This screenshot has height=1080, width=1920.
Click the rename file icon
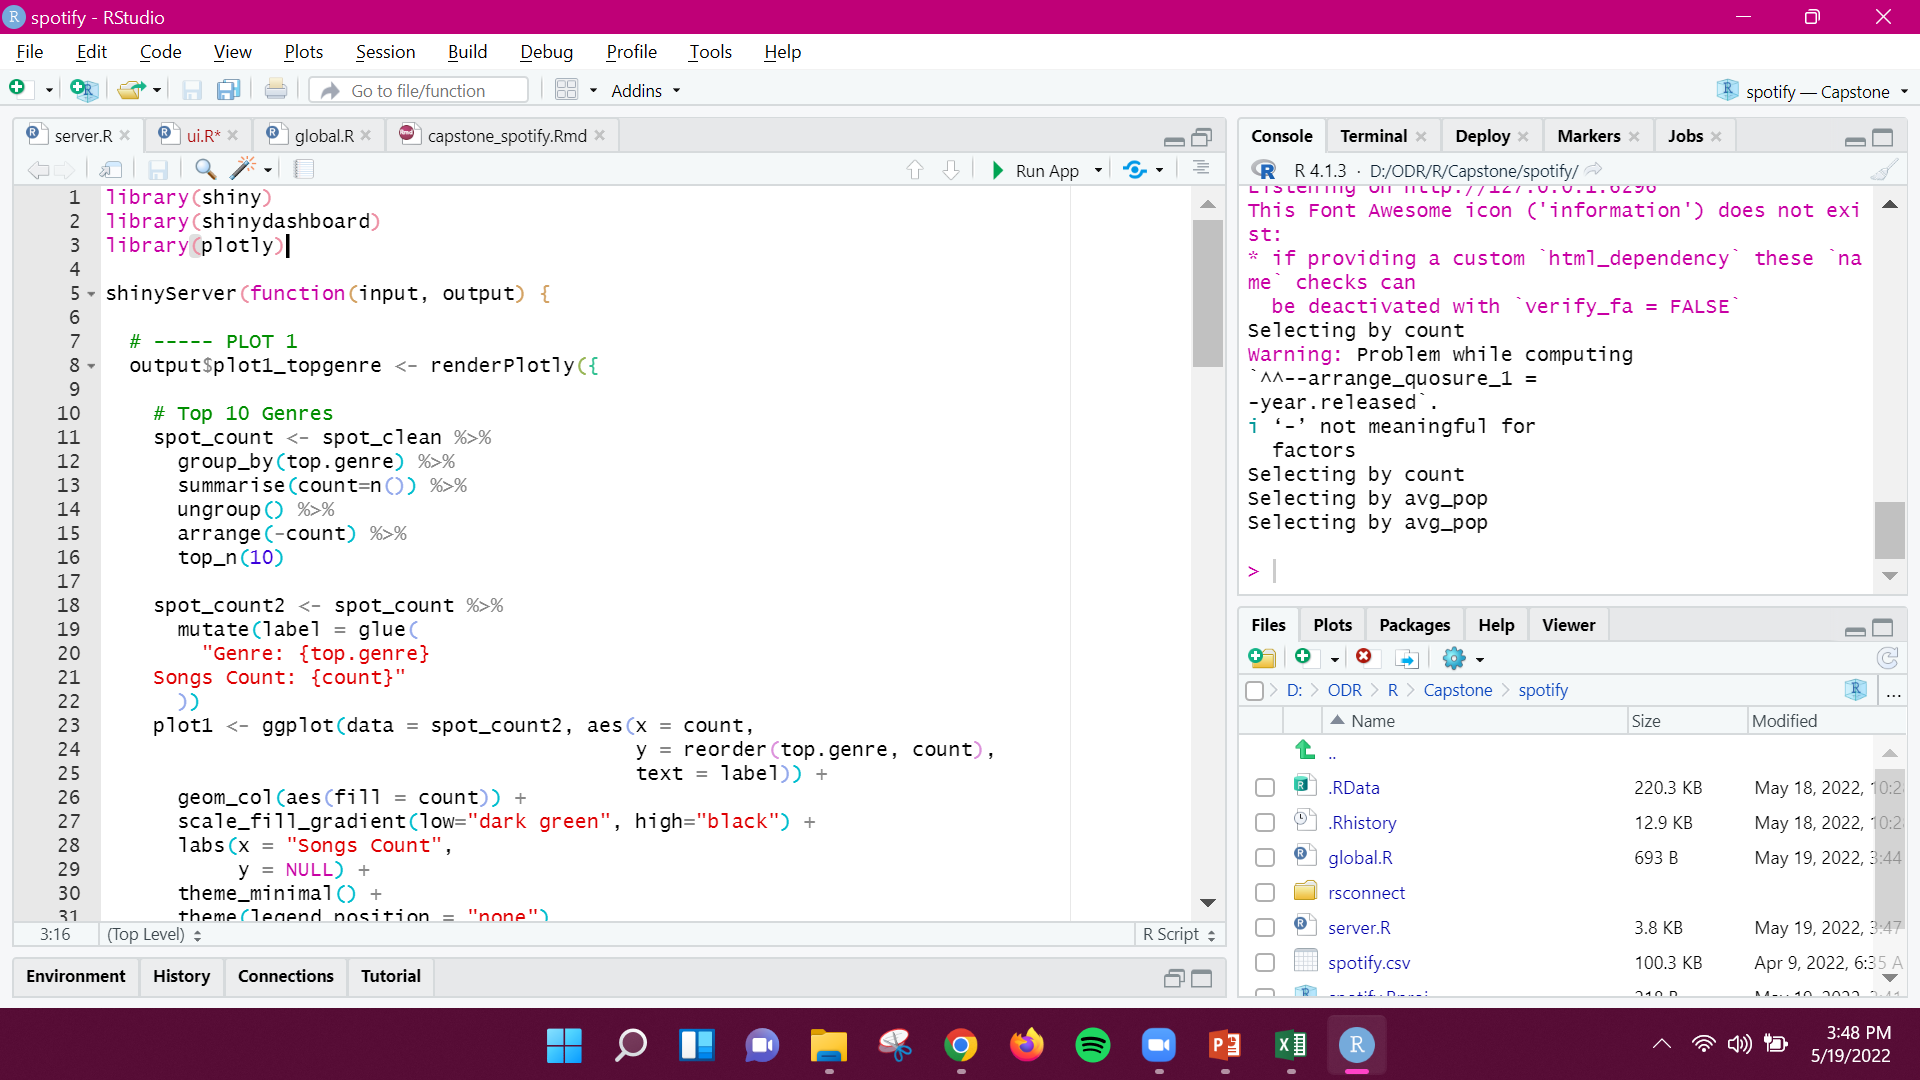pyautogui.click(x=1407, y=658)
